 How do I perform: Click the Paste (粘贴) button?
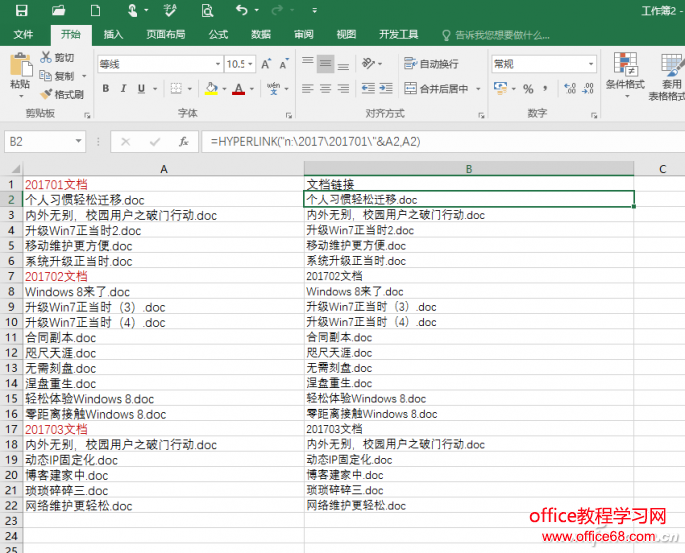(x=20, y=72)
